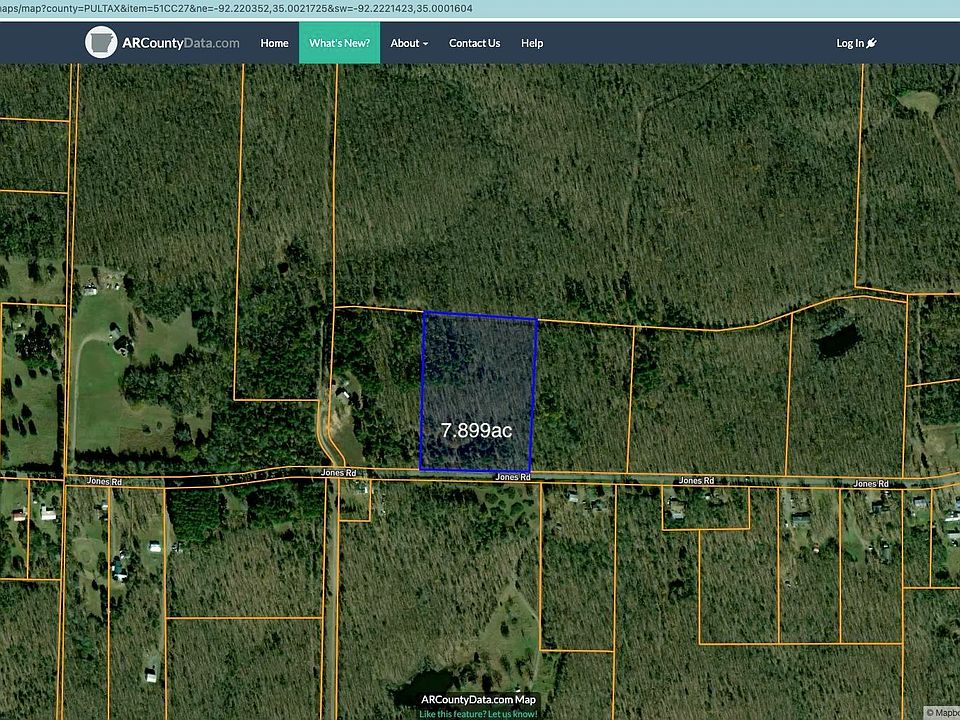Click the ARCountyData.com brand name
The height and width of the screenshot is (720, 960).
click(180, 43)
